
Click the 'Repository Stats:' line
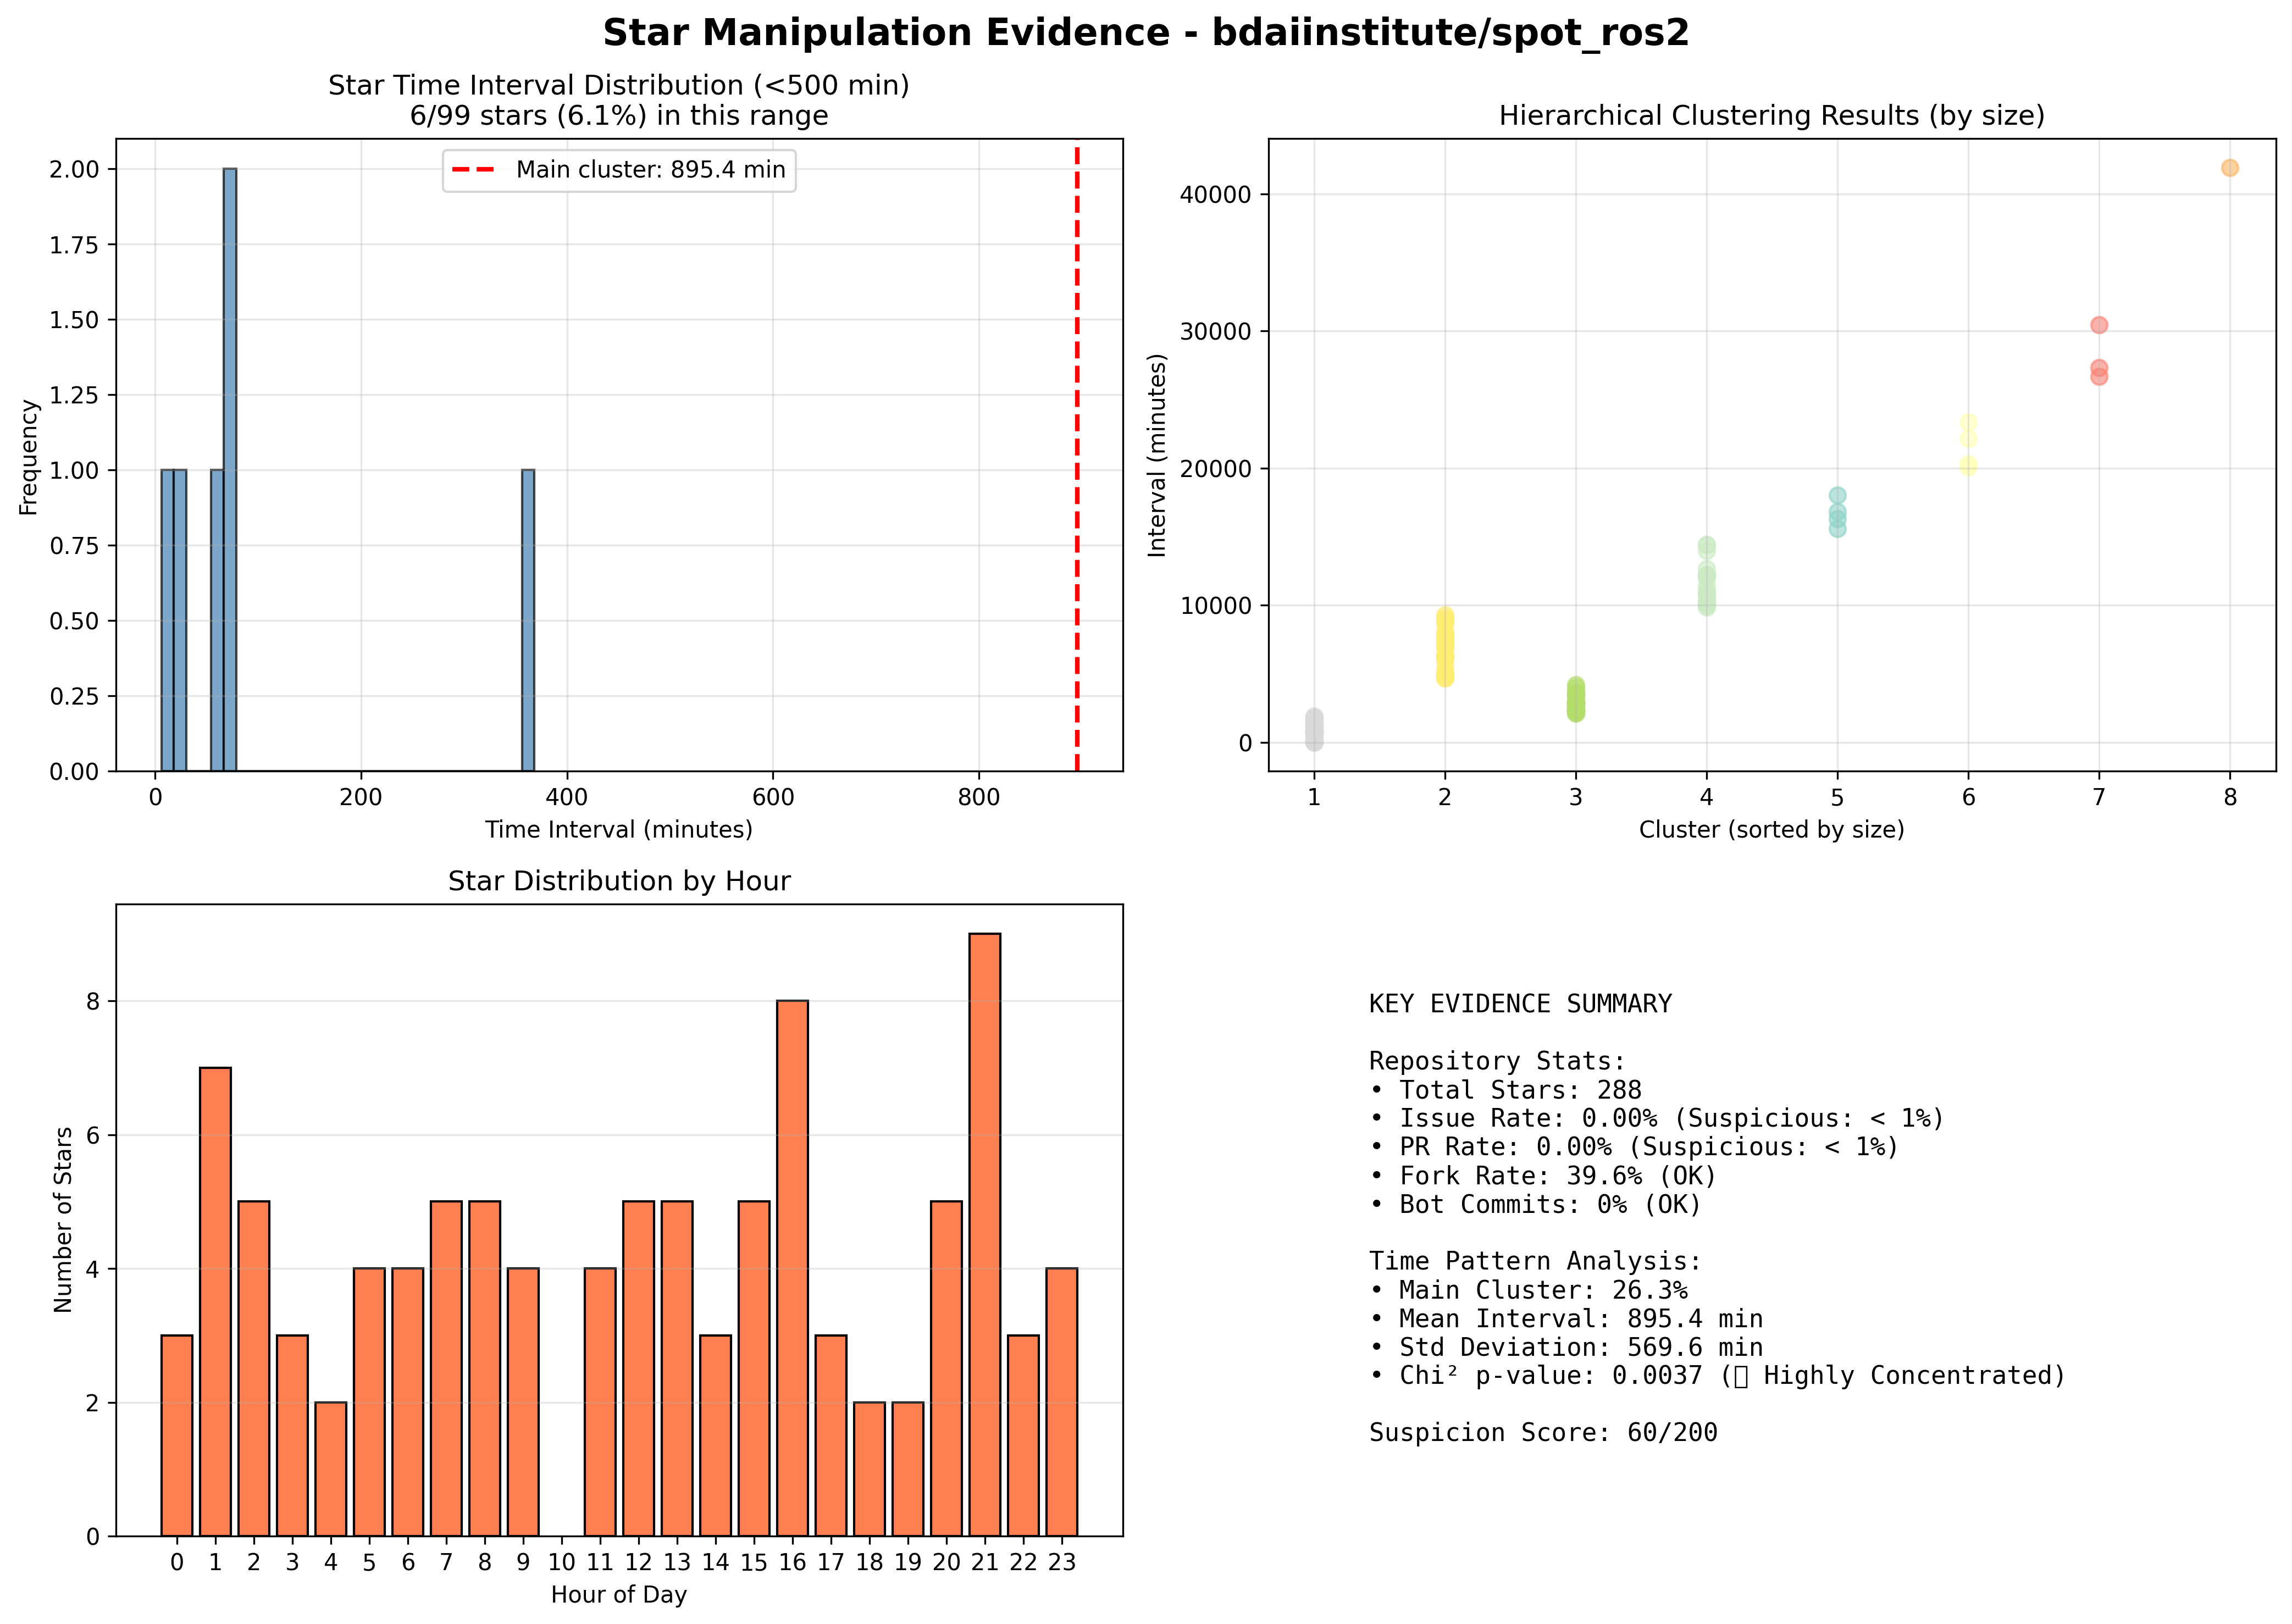coord(1497,1061)
